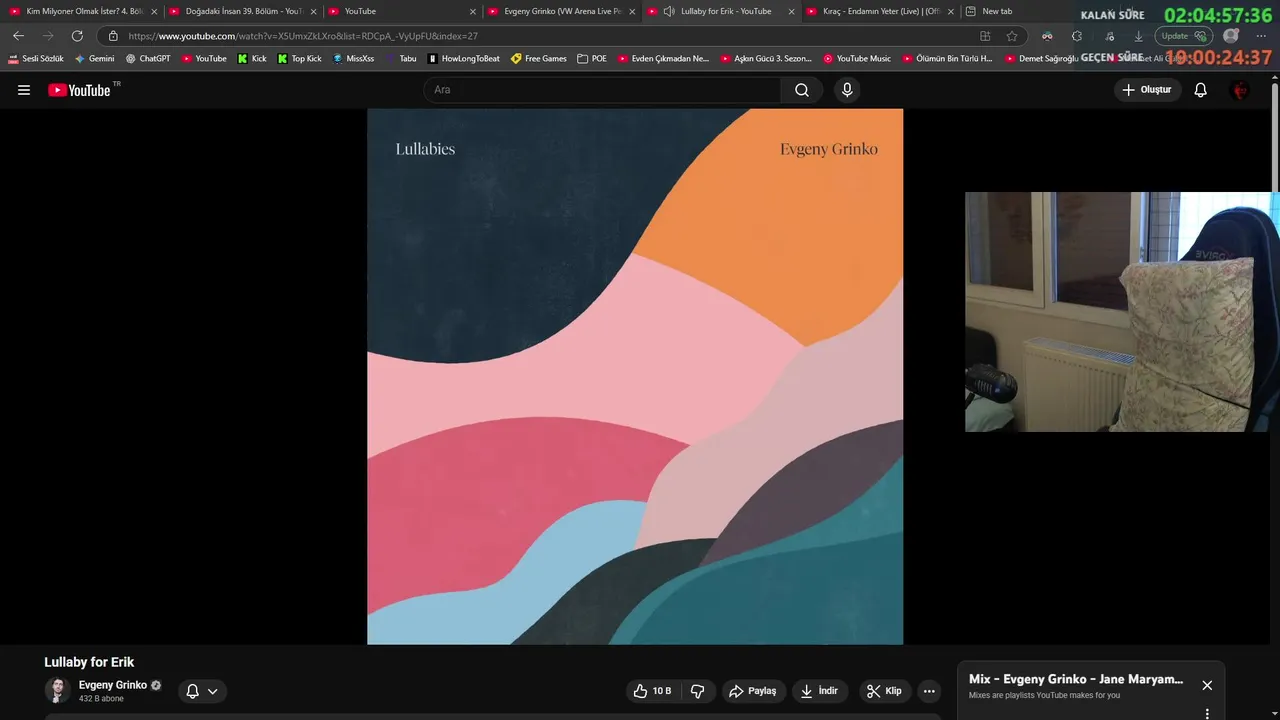Expand the POE bookmarks folder
This screenshot has height=720, width=1280.
[592, 59]
